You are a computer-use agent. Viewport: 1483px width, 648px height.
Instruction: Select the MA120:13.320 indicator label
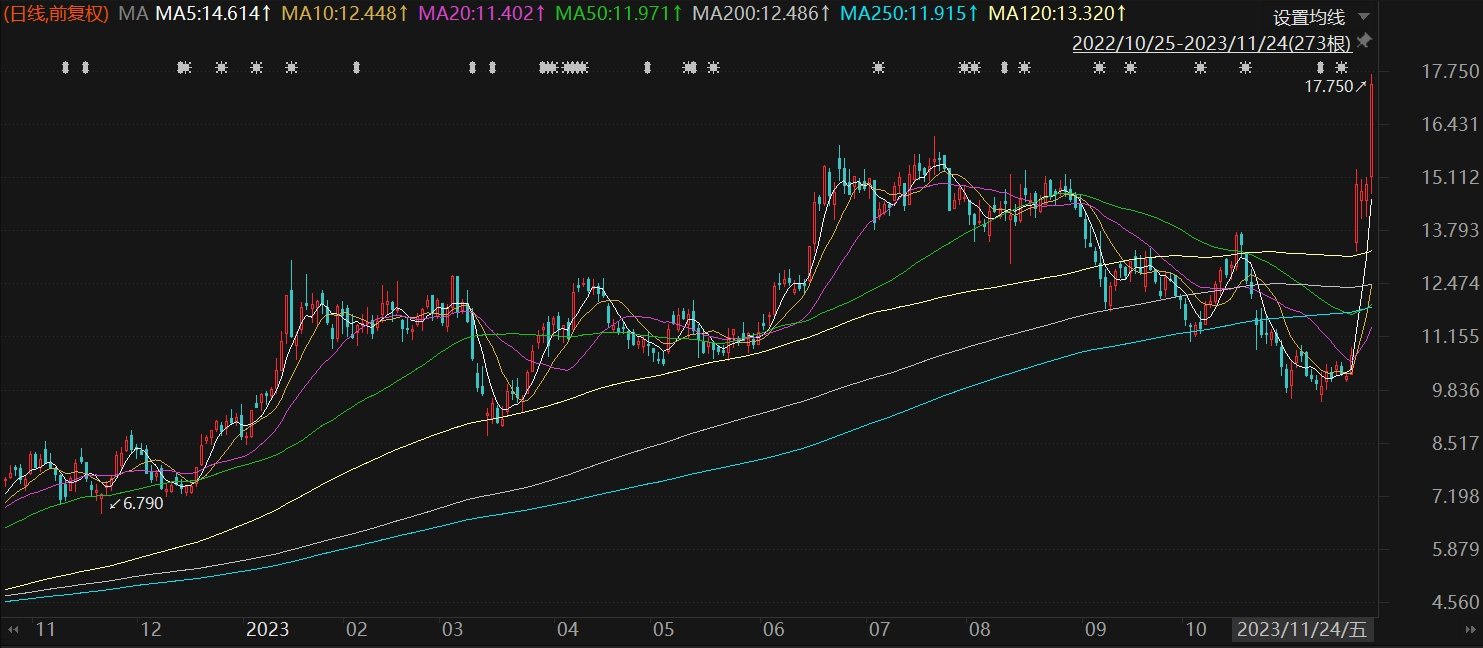tap(1058, 14)
